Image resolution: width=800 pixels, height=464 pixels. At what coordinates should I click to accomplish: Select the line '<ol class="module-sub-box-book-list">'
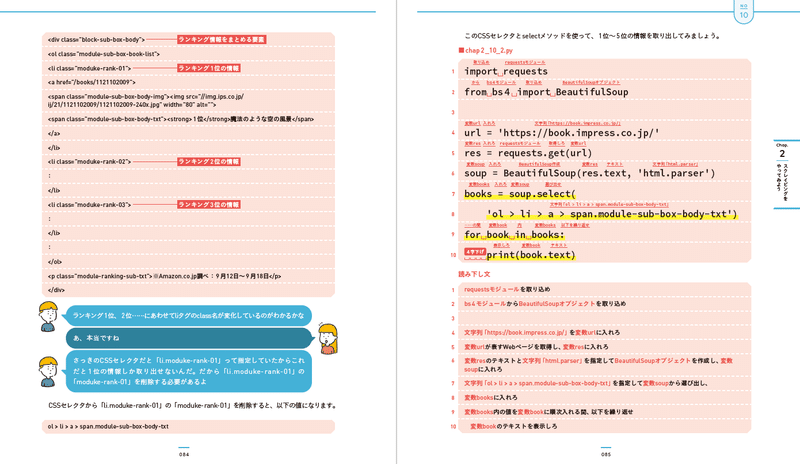coord(104,54)
